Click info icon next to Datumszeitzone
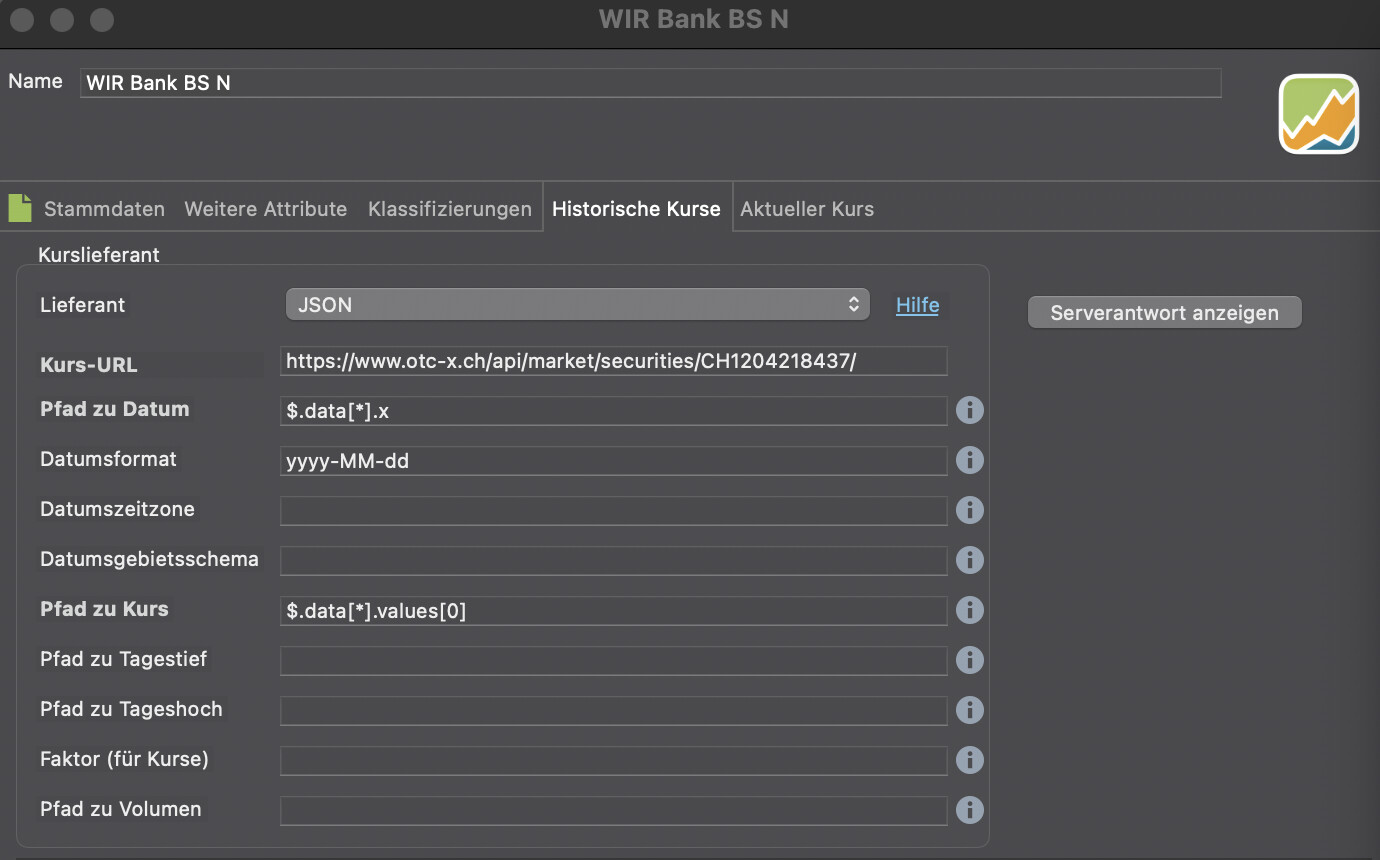 (x=969, y=510)
